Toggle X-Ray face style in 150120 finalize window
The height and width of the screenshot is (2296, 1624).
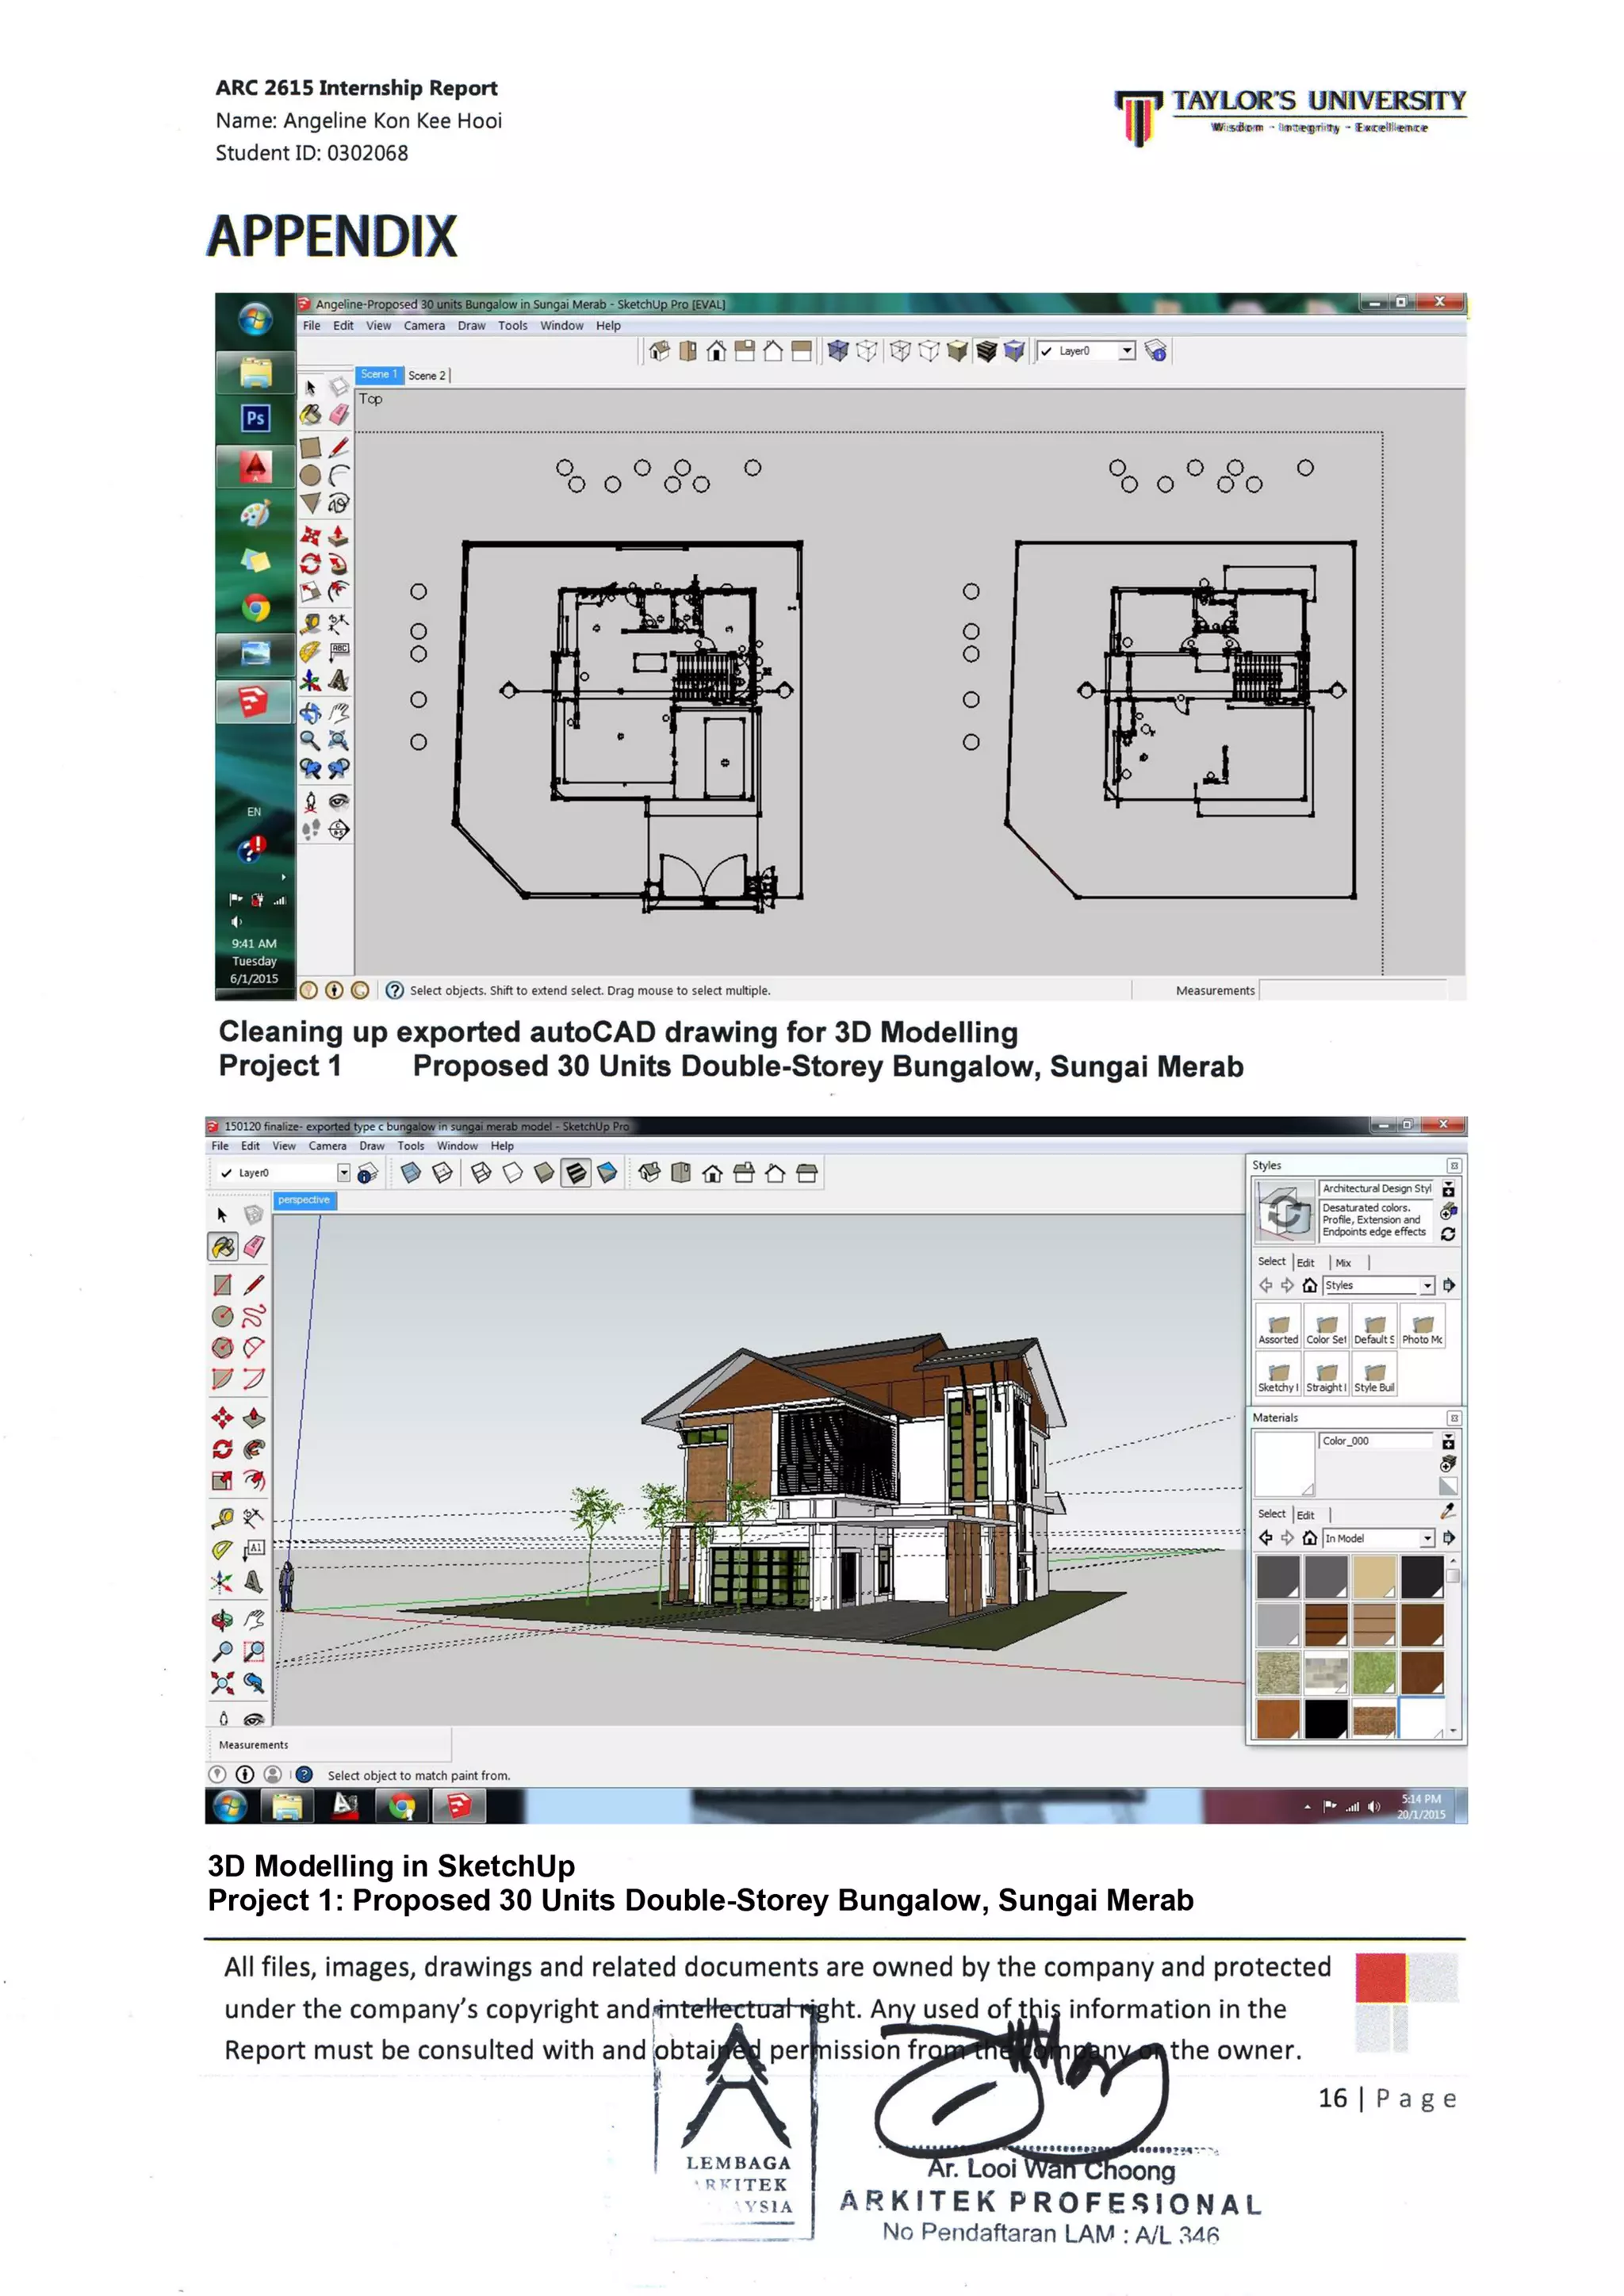(x=411, y=1173)
